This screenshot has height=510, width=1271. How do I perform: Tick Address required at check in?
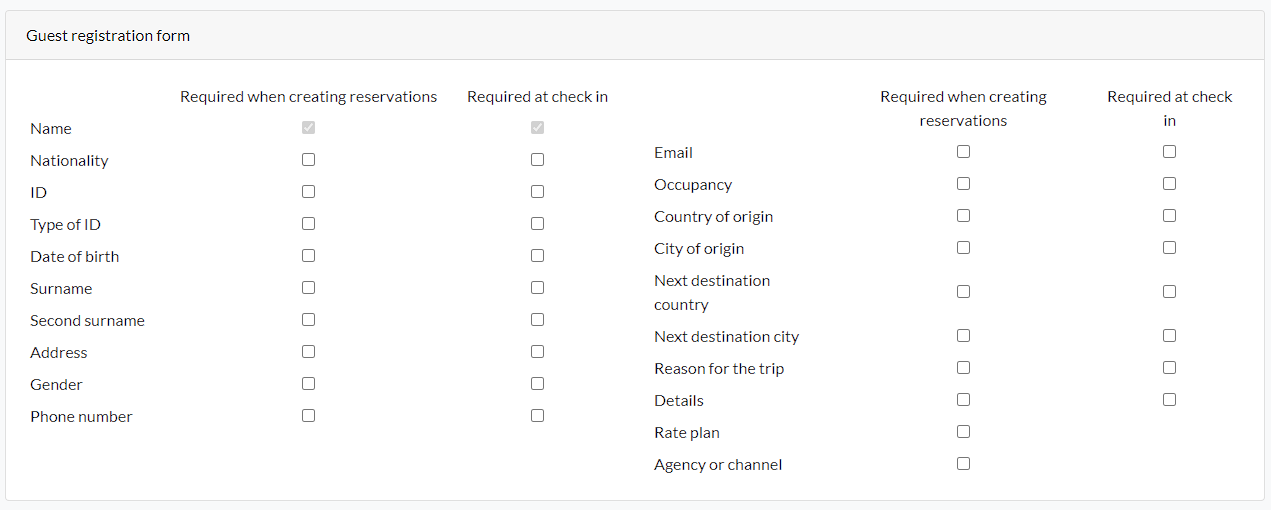[537, 351]
